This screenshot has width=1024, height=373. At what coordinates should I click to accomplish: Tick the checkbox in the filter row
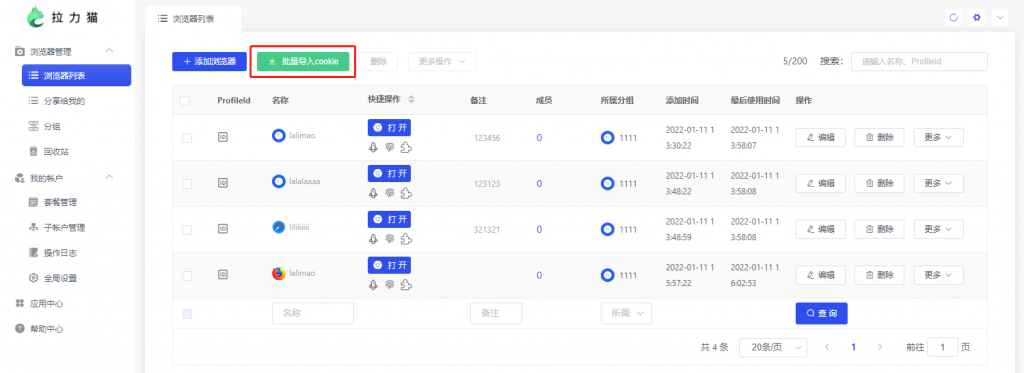click(187, 314)
